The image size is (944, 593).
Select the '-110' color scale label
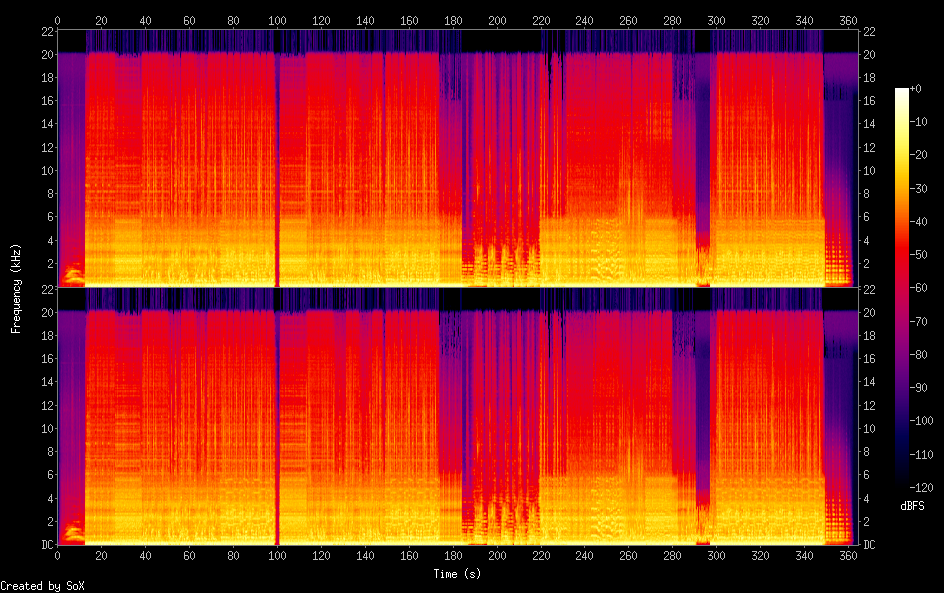pos(921,455)
